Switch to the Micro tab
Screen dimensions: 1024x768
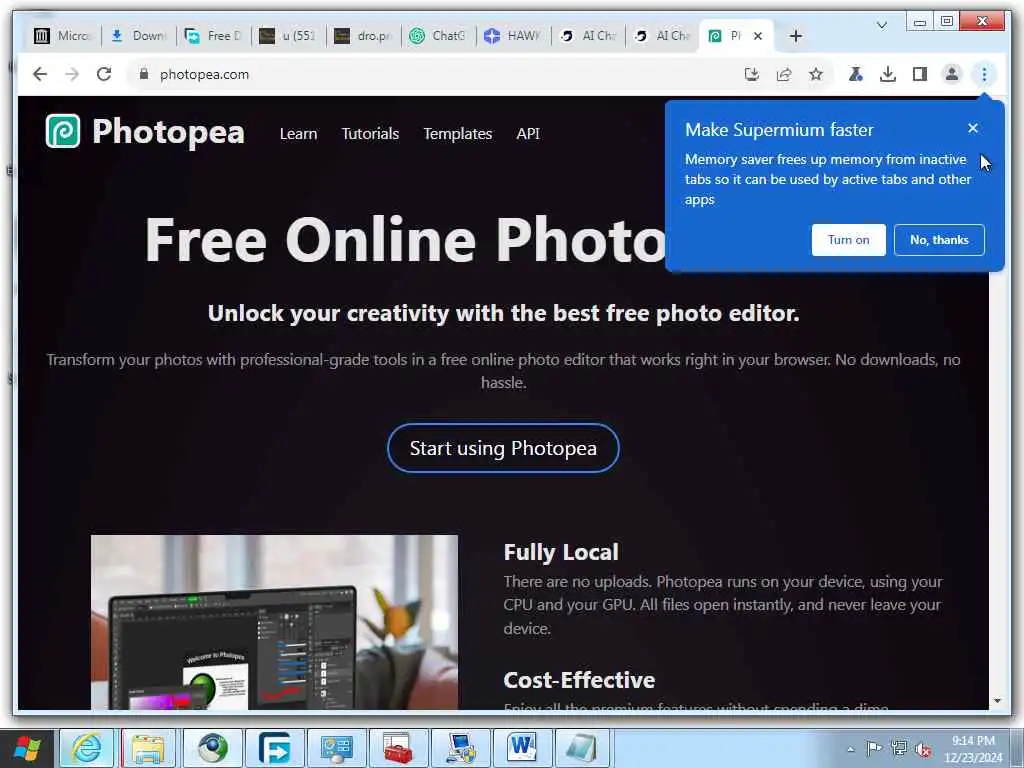63,36
